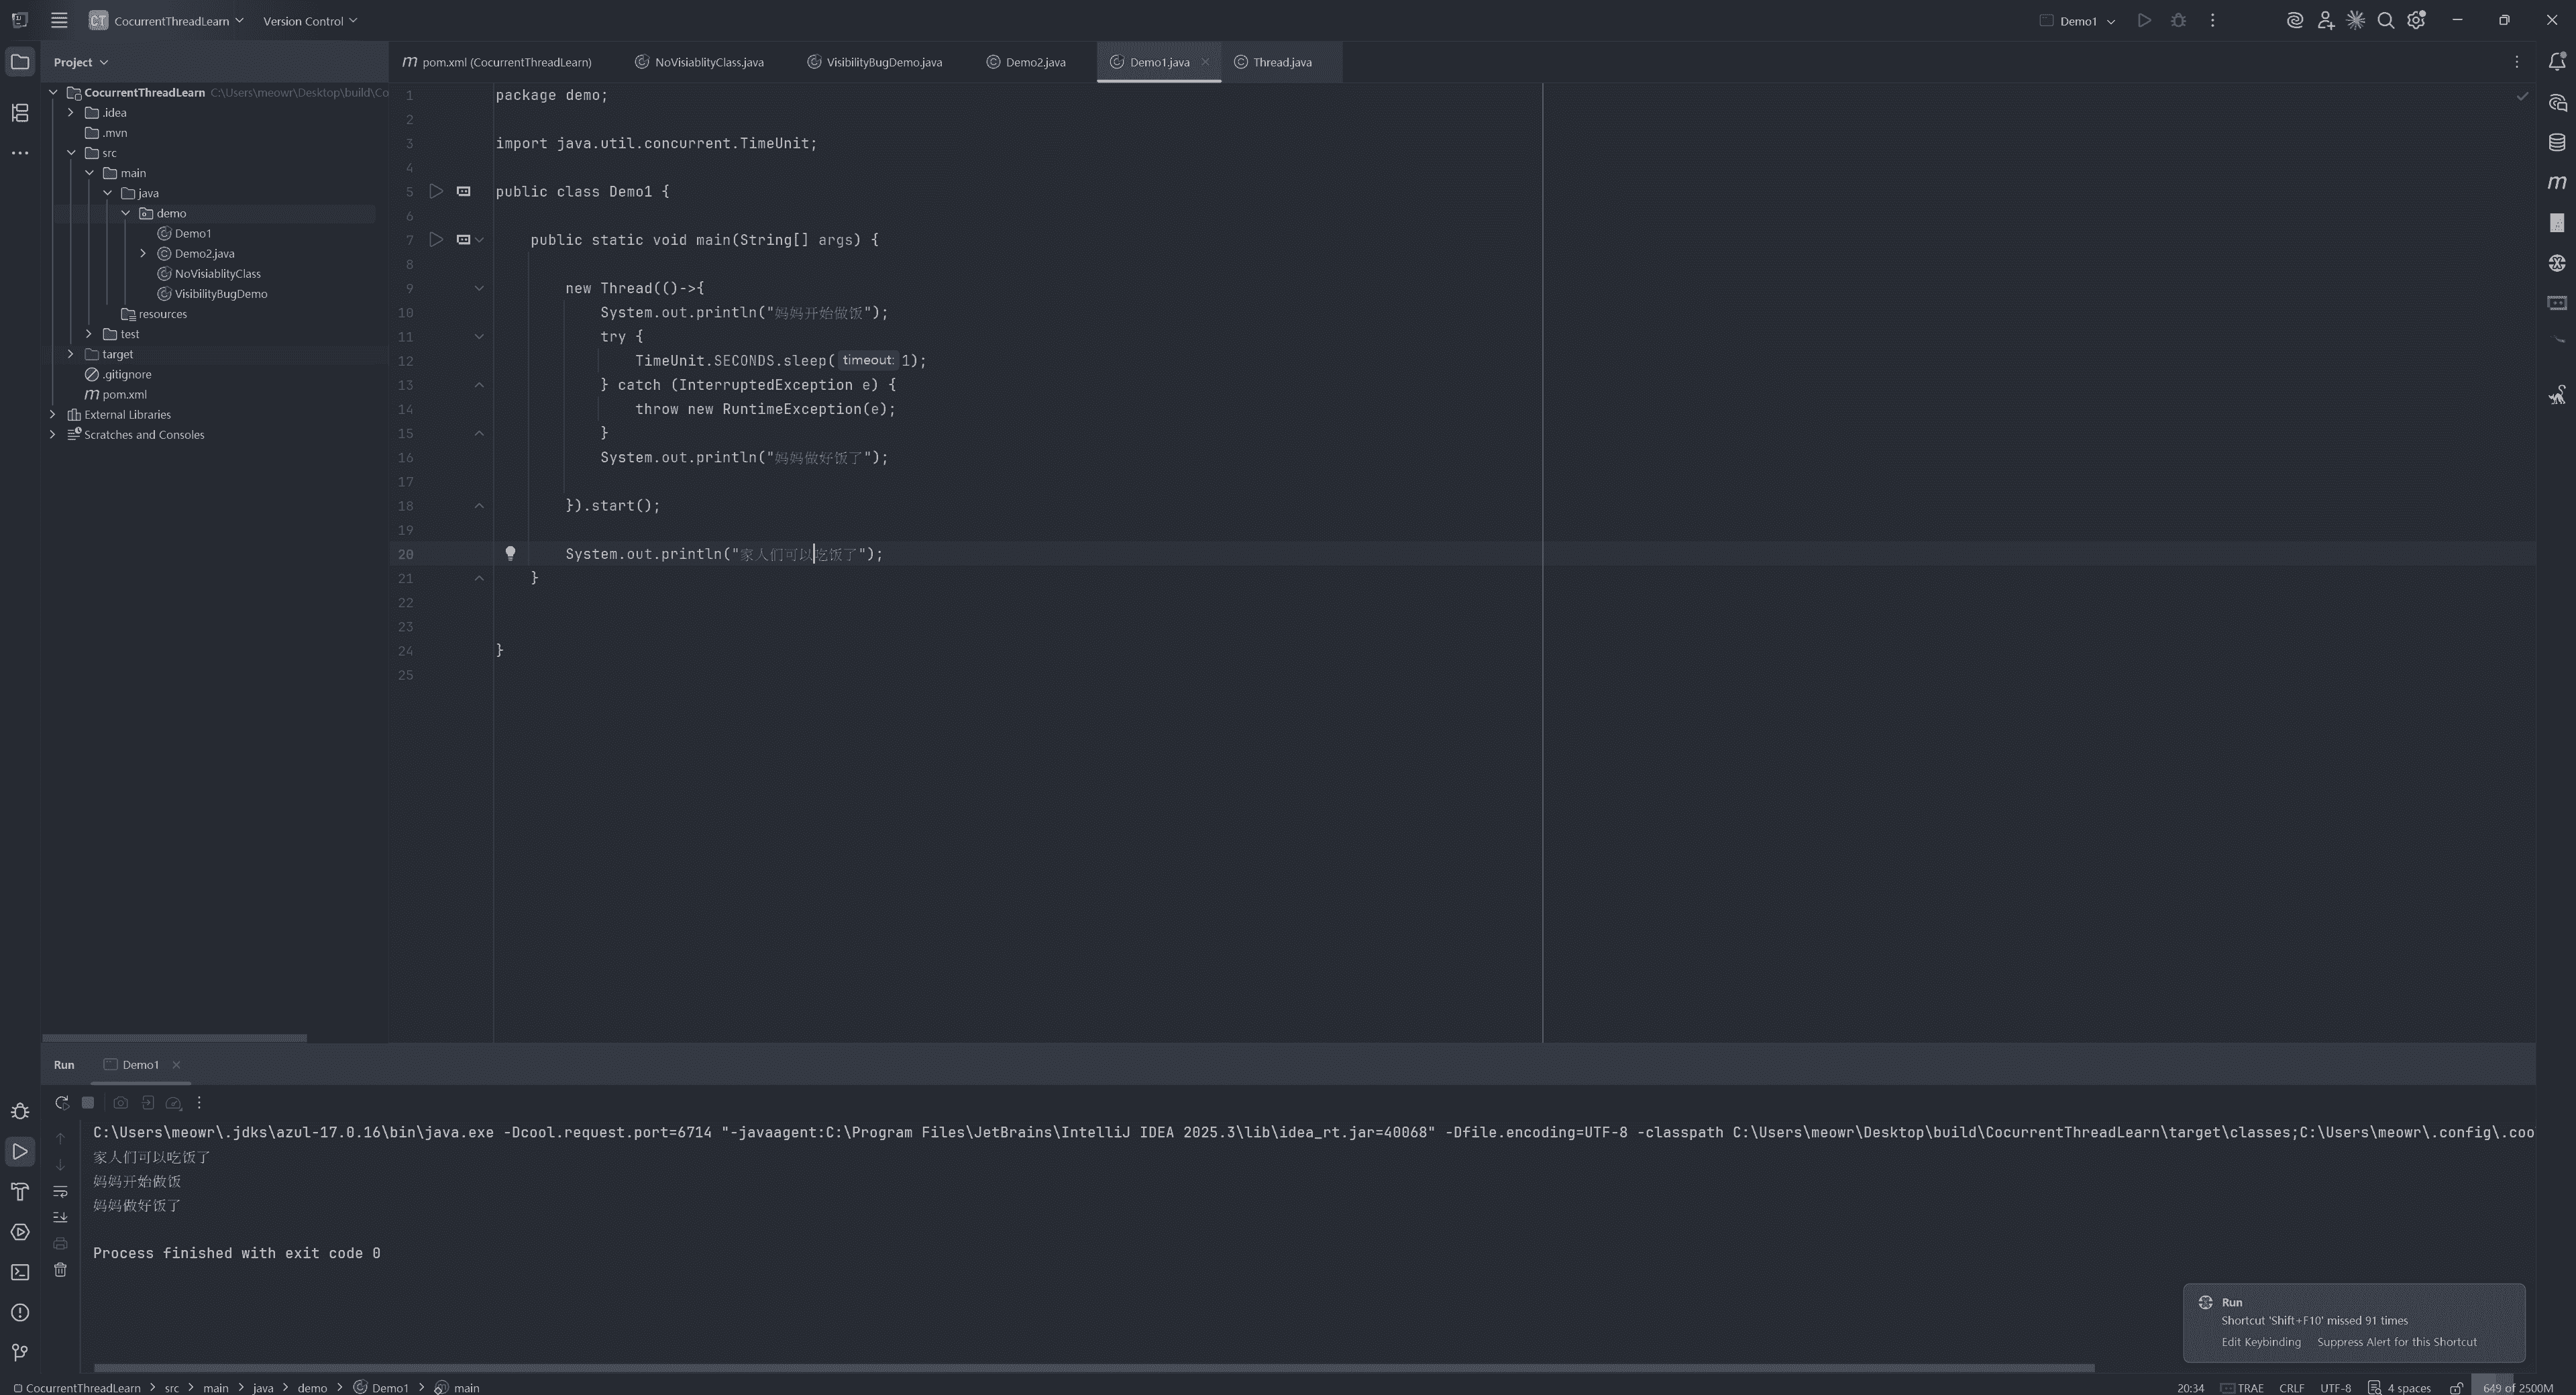Click Edit Keybinding in the Run notification
2576x1395 pixels.
(2260, 1342)
